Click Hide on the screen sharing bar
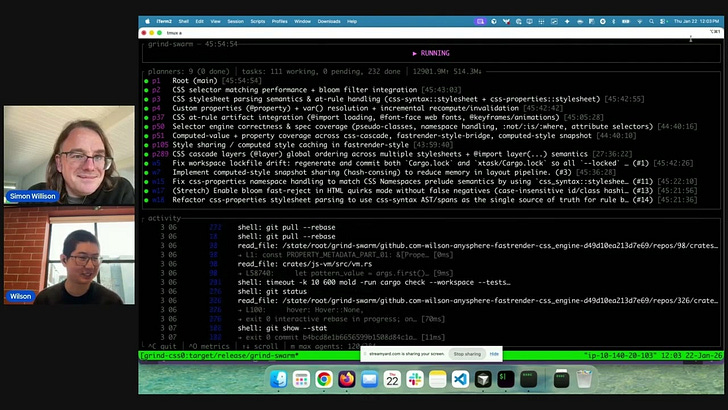Screen dimensions: 728x410 click(494, 354)
